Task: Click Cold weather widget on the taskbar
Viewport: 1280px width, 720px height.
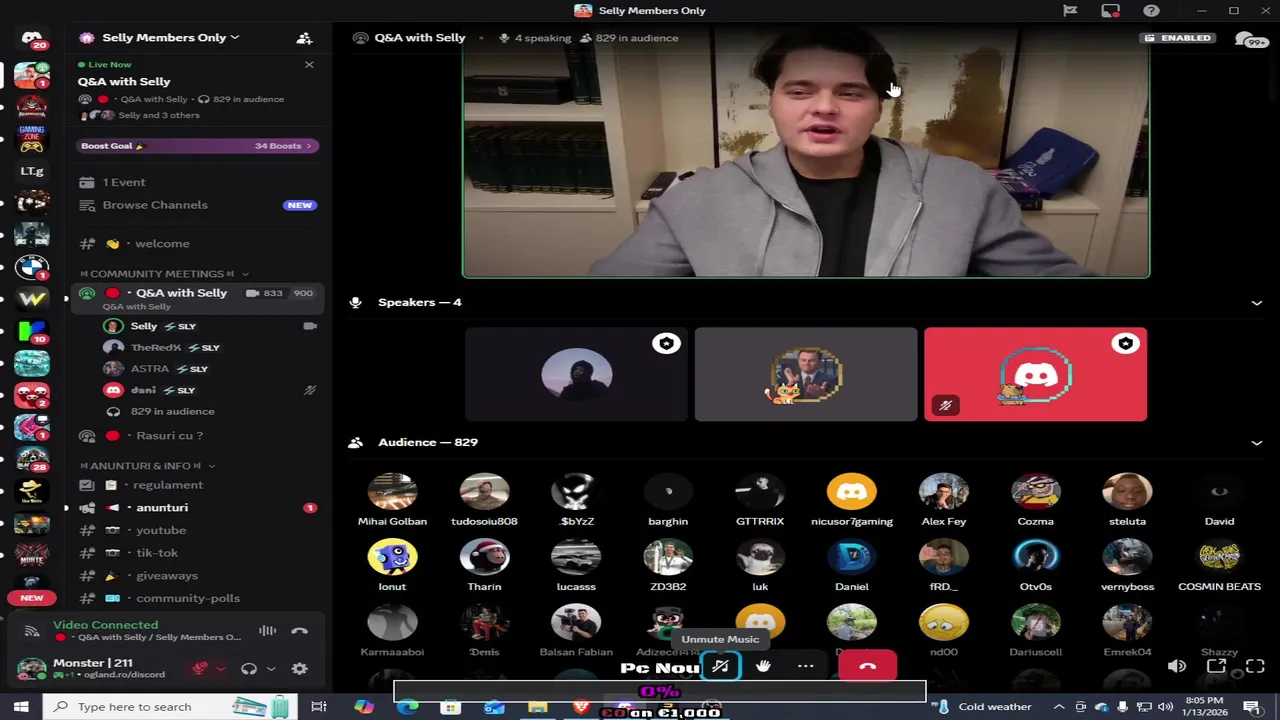Action: point(984,707)
